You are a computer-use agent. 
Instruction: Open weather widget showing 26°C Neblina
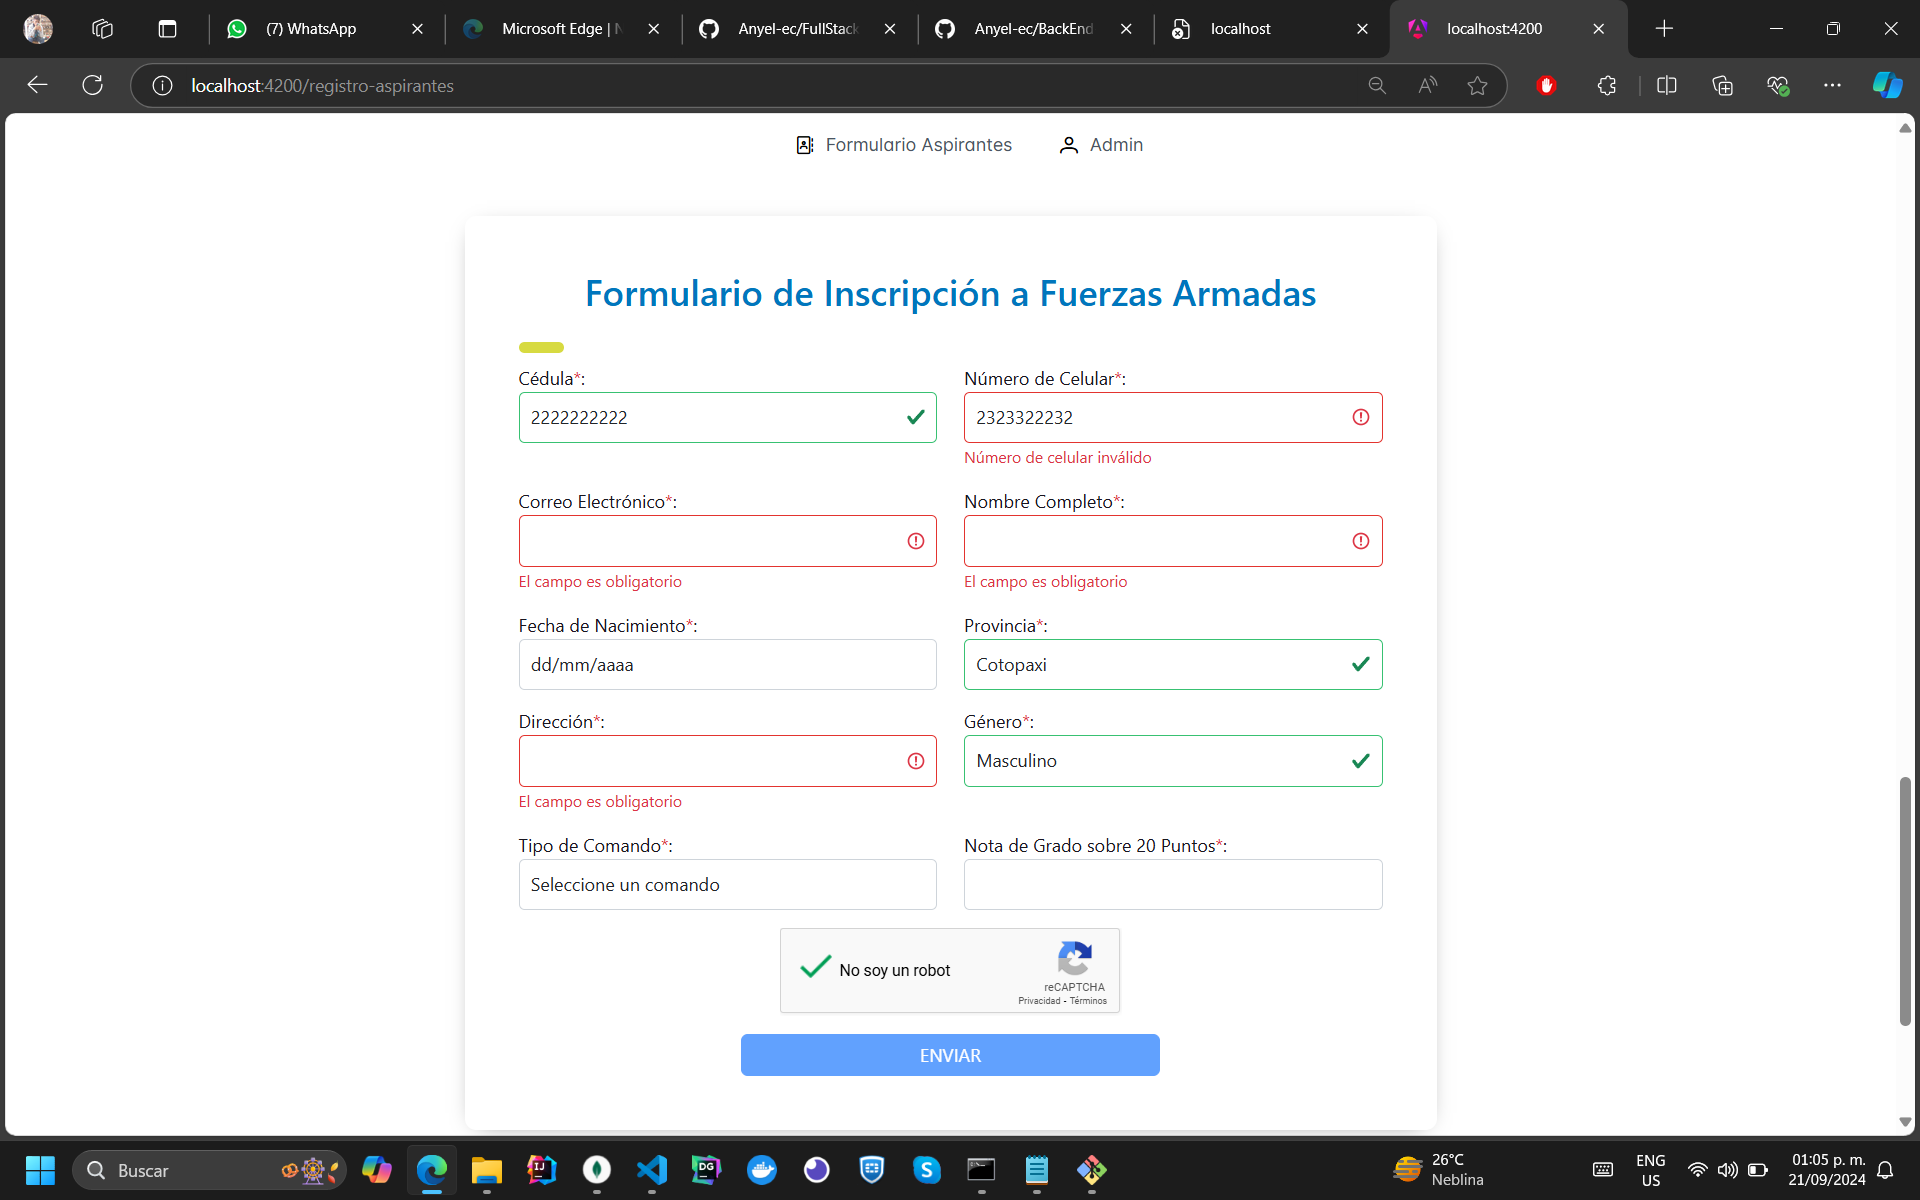pyautogui.click(x=1440, y=1170)
